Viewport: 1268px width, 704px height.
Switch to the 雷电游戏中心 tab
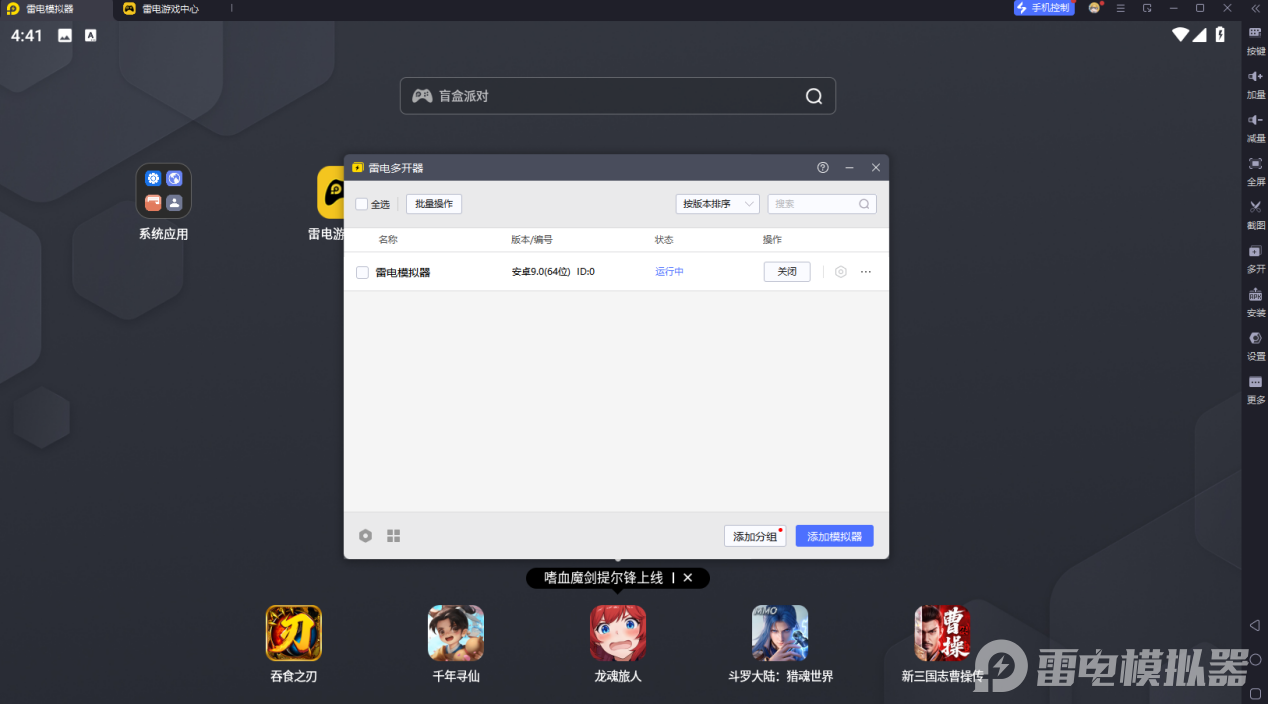[x=162, y=9]
